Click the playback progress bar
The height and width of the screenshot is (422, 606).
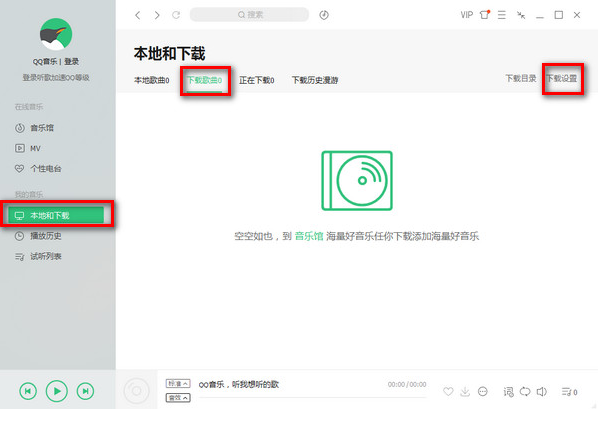click(312, 397)
